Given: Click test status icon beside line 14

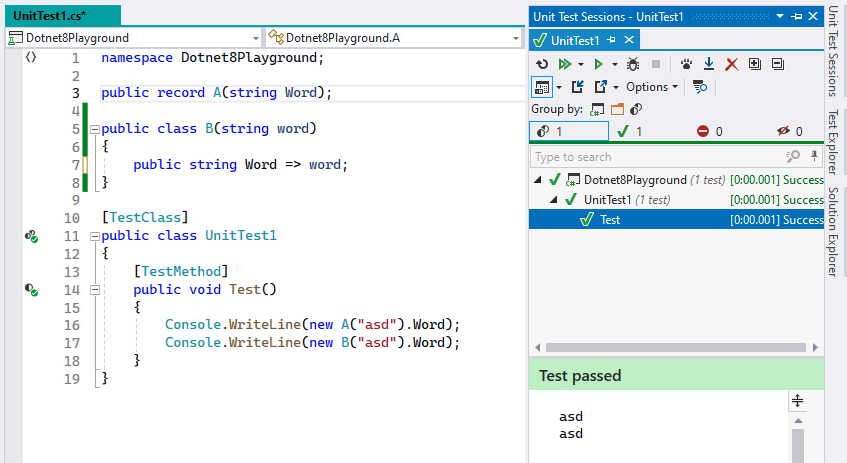Looking at the screenshot, I should click(31, 290).
